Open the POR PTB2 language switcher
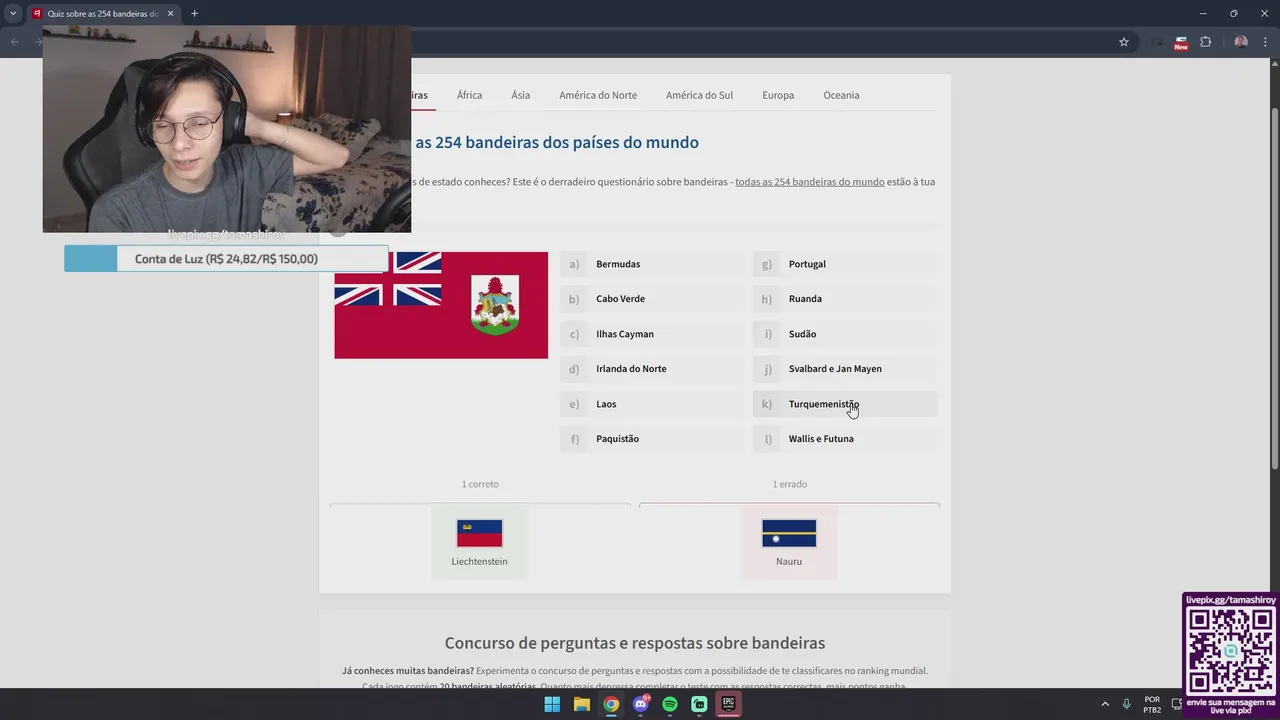The height and width of the screenshot is (720, 1280). [1152, 704]
